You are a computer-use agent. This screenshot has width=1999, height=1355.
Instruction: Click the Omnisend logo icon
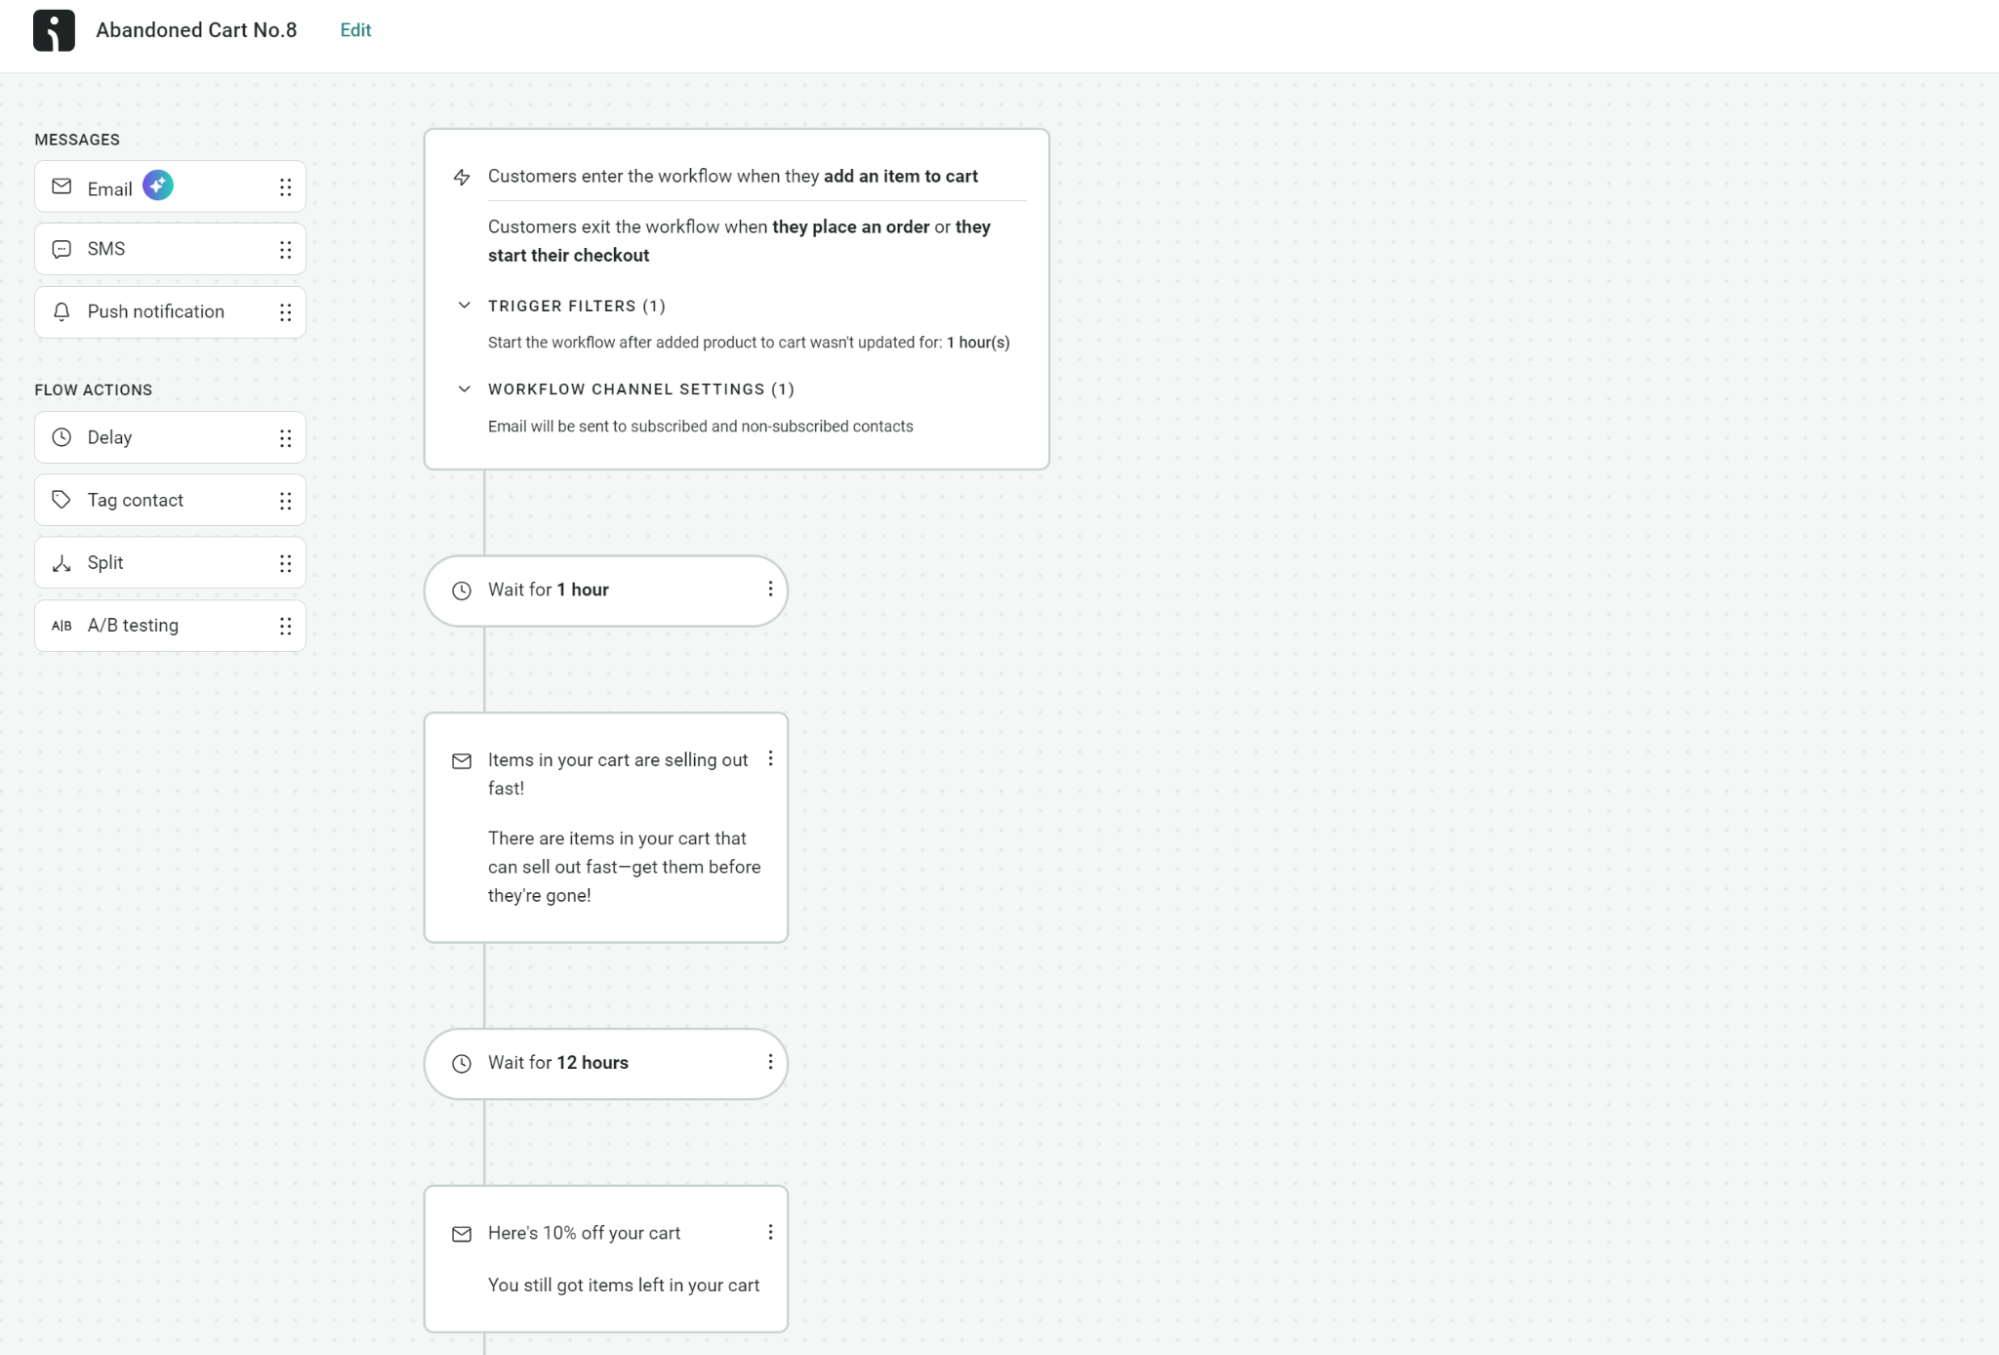54,30
